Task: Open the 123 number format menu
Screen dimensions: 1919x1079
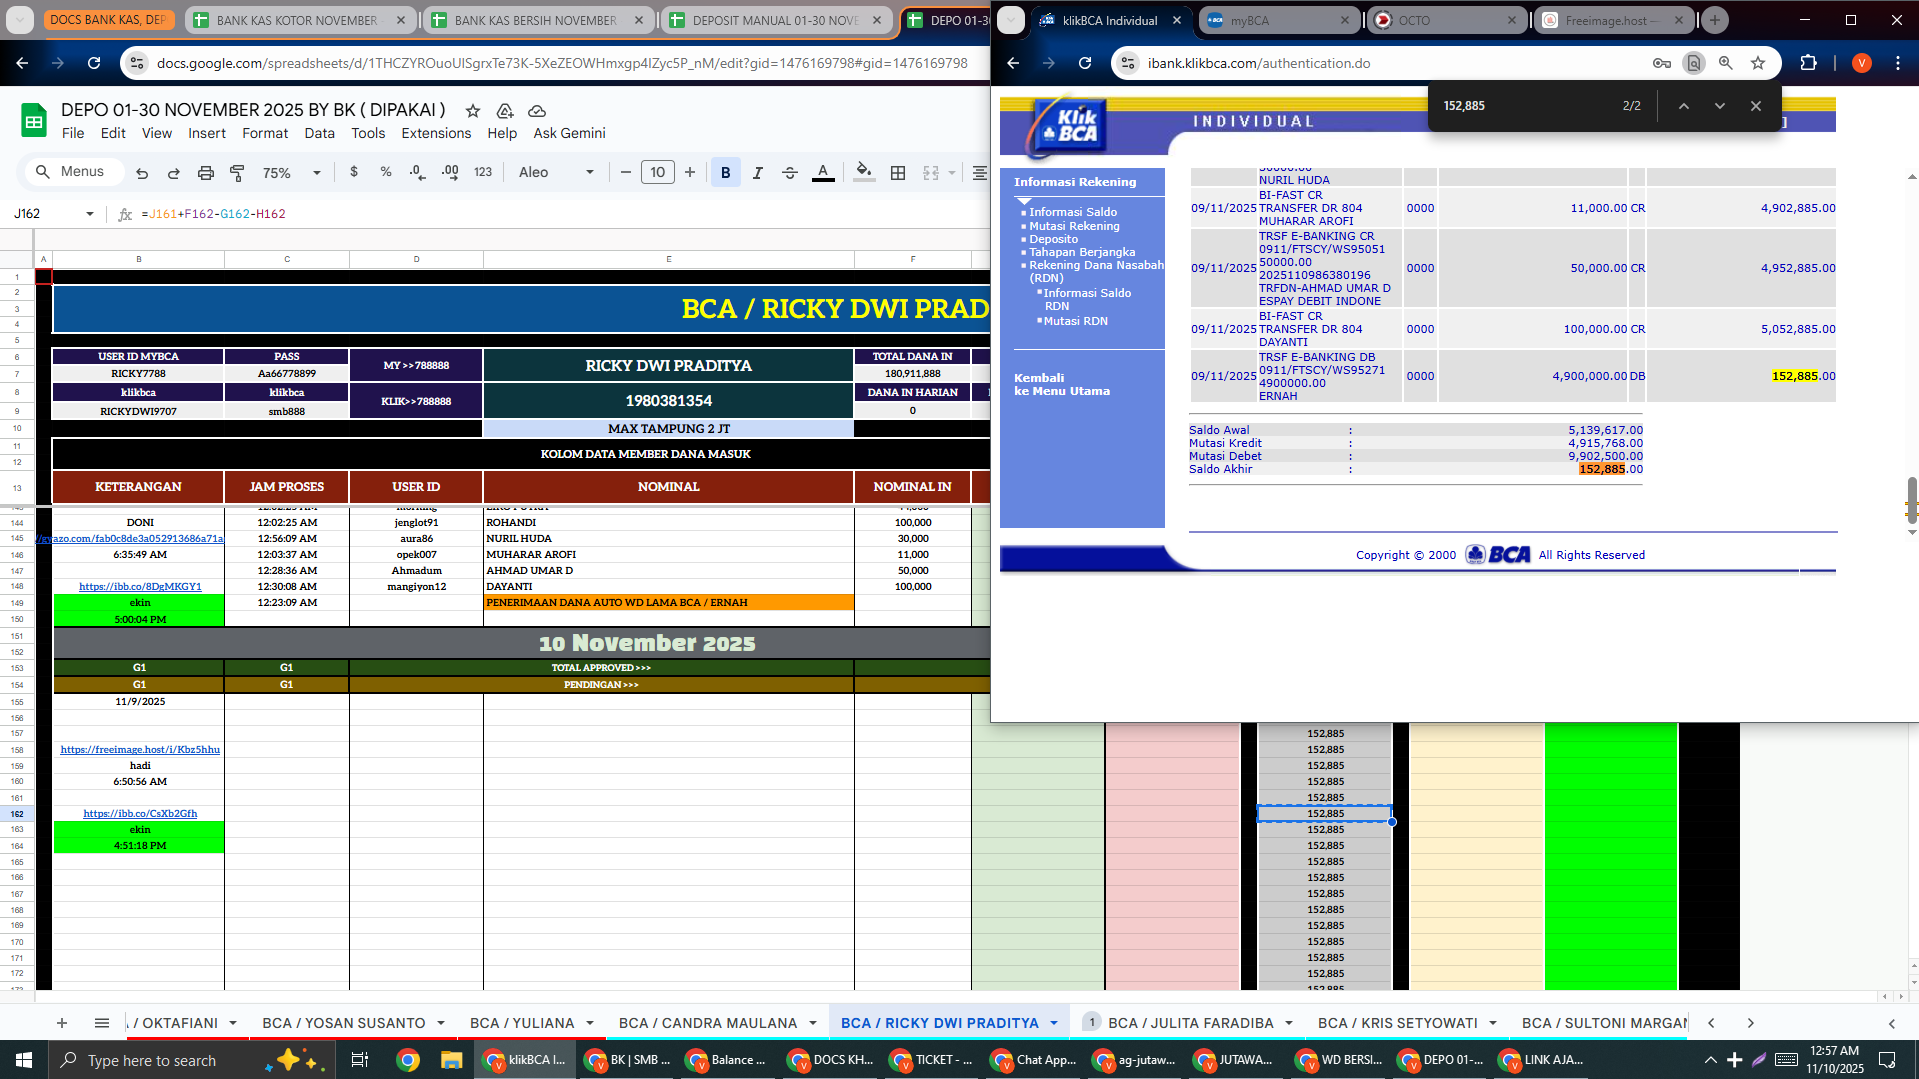Action: pos(483,172)
